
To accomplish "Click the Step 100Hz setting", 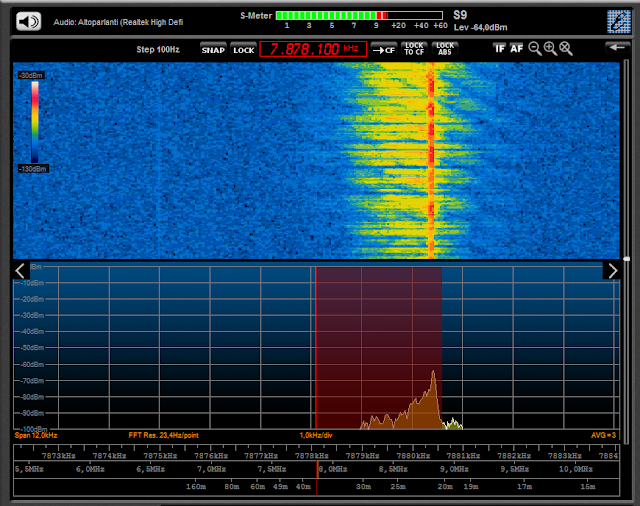I will pyautogui.click(x=158, y=50).
